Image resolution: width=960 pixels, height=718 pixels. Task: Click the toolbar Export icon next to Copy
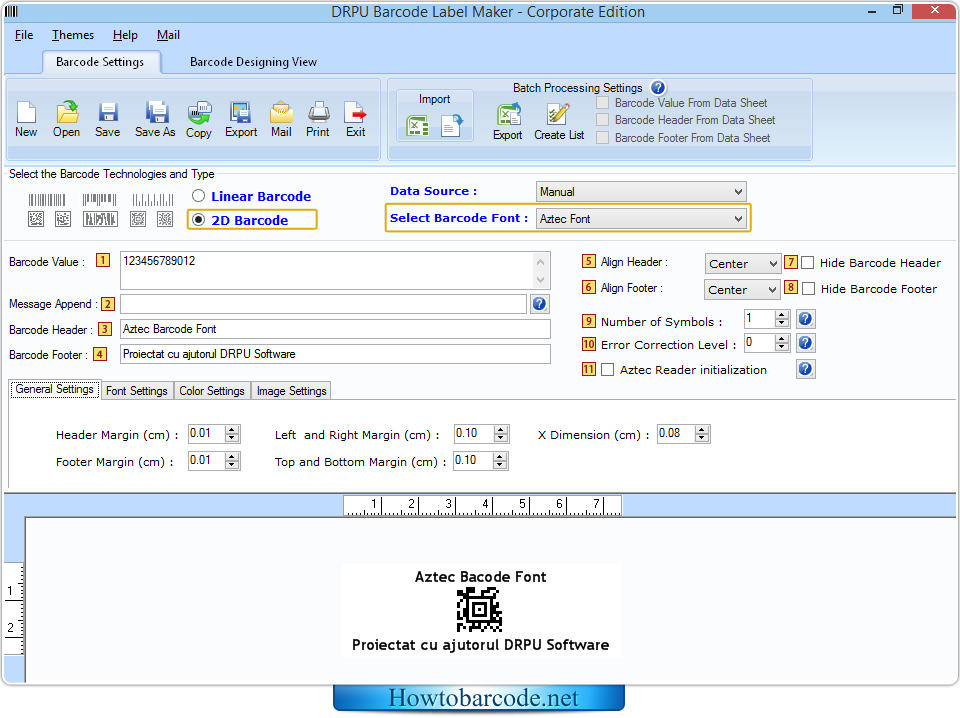click(240, 113)
